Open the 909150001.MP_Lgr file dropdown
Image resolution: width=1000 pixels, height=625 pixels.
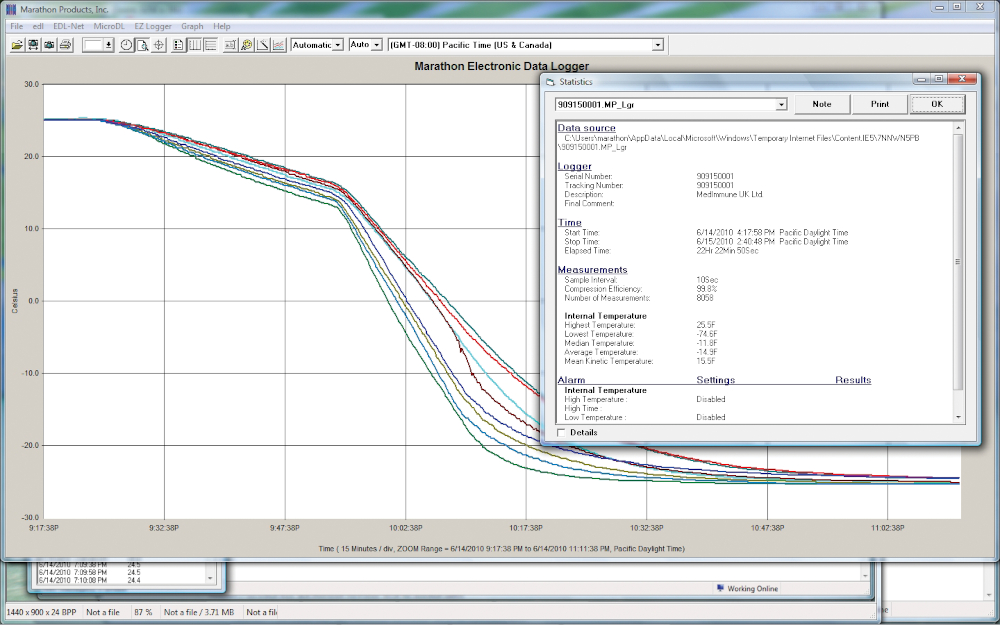[x=781, y=105]
